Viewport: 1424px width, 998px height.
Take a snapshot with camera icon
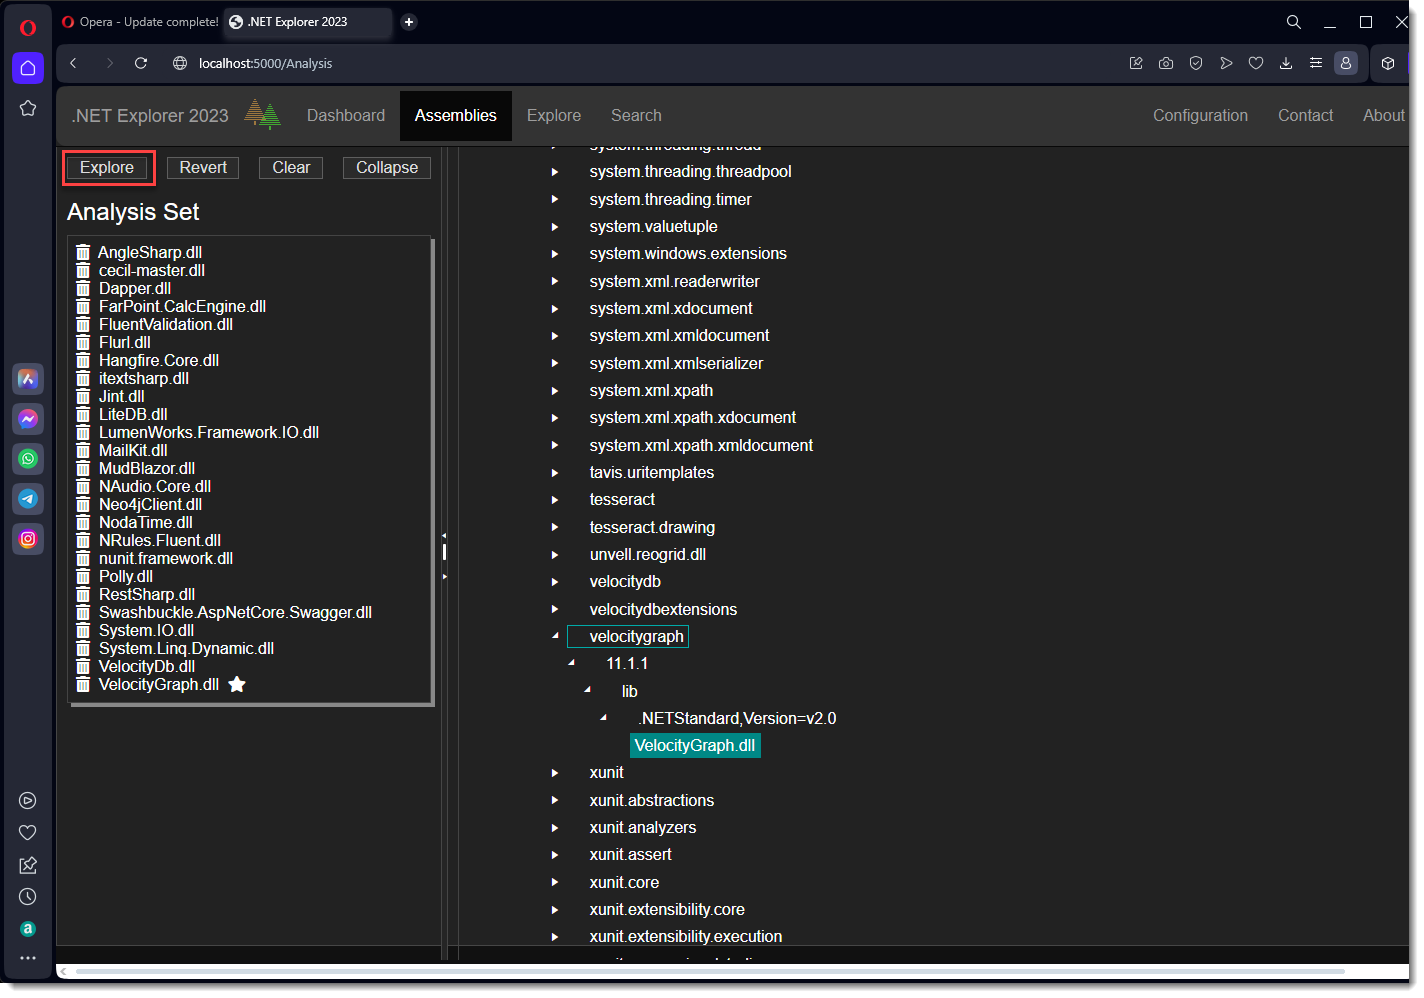[1166, 63]
